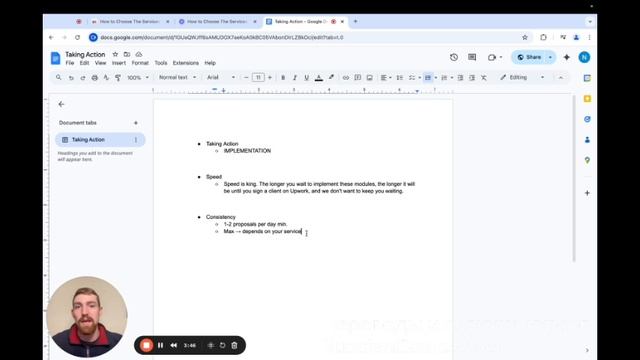Screen dimensions: 640x360
Task: Select the Taking Action document tab
Action: [x=100, y=140]
